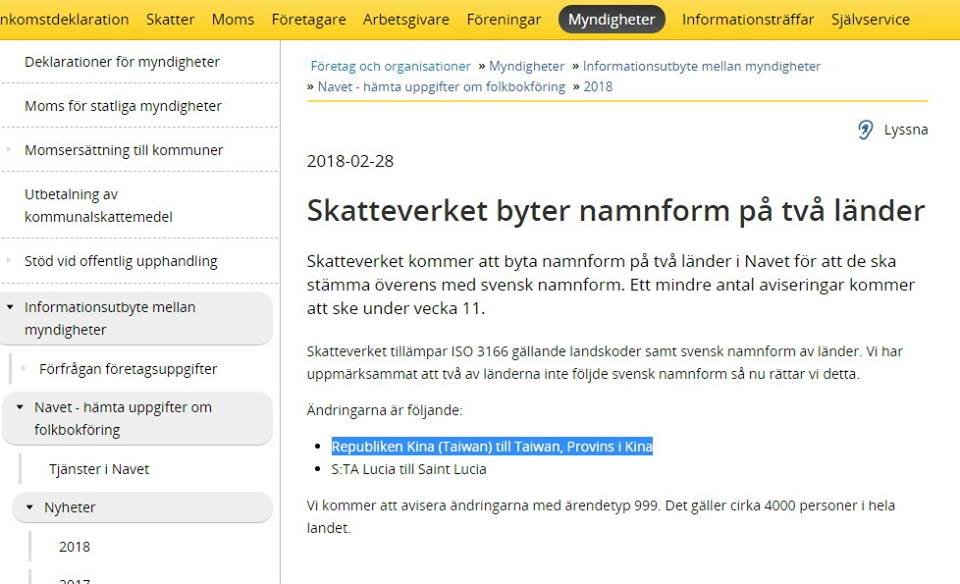The image size is (960, 584).
Task: Open the Skatter top menu
Action: (x=170, y=20)
